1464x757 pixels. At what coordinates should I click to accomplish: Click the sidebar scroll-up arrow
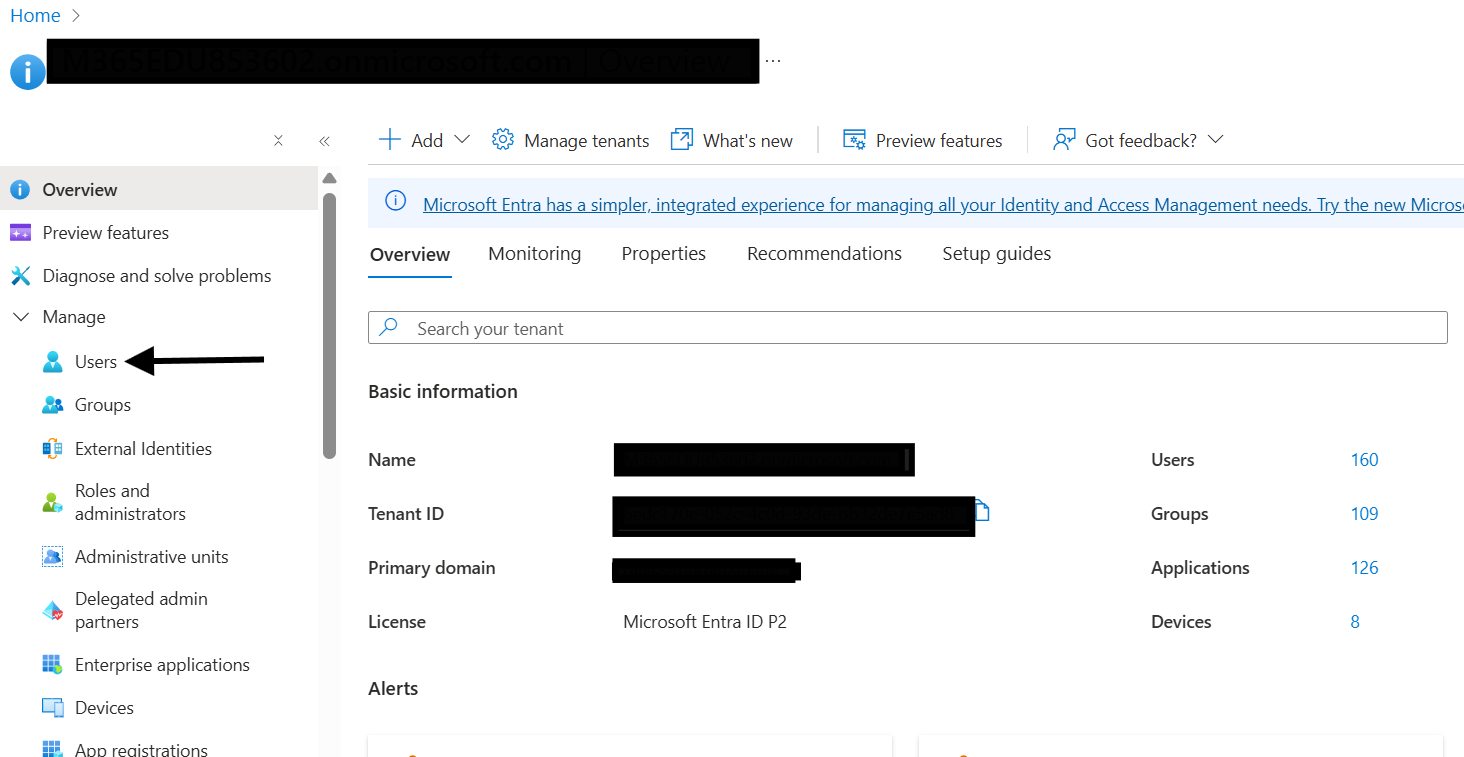coord(330,179)
